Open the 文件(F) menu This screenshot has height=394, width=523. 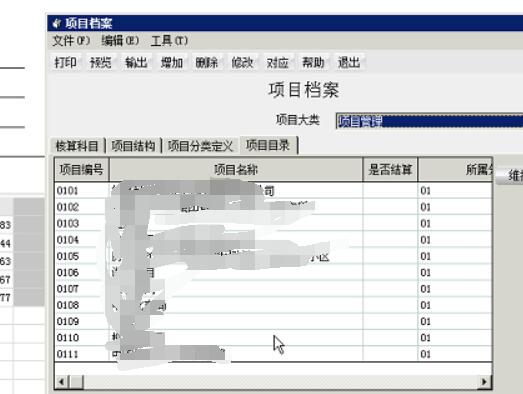coord(71,41)
